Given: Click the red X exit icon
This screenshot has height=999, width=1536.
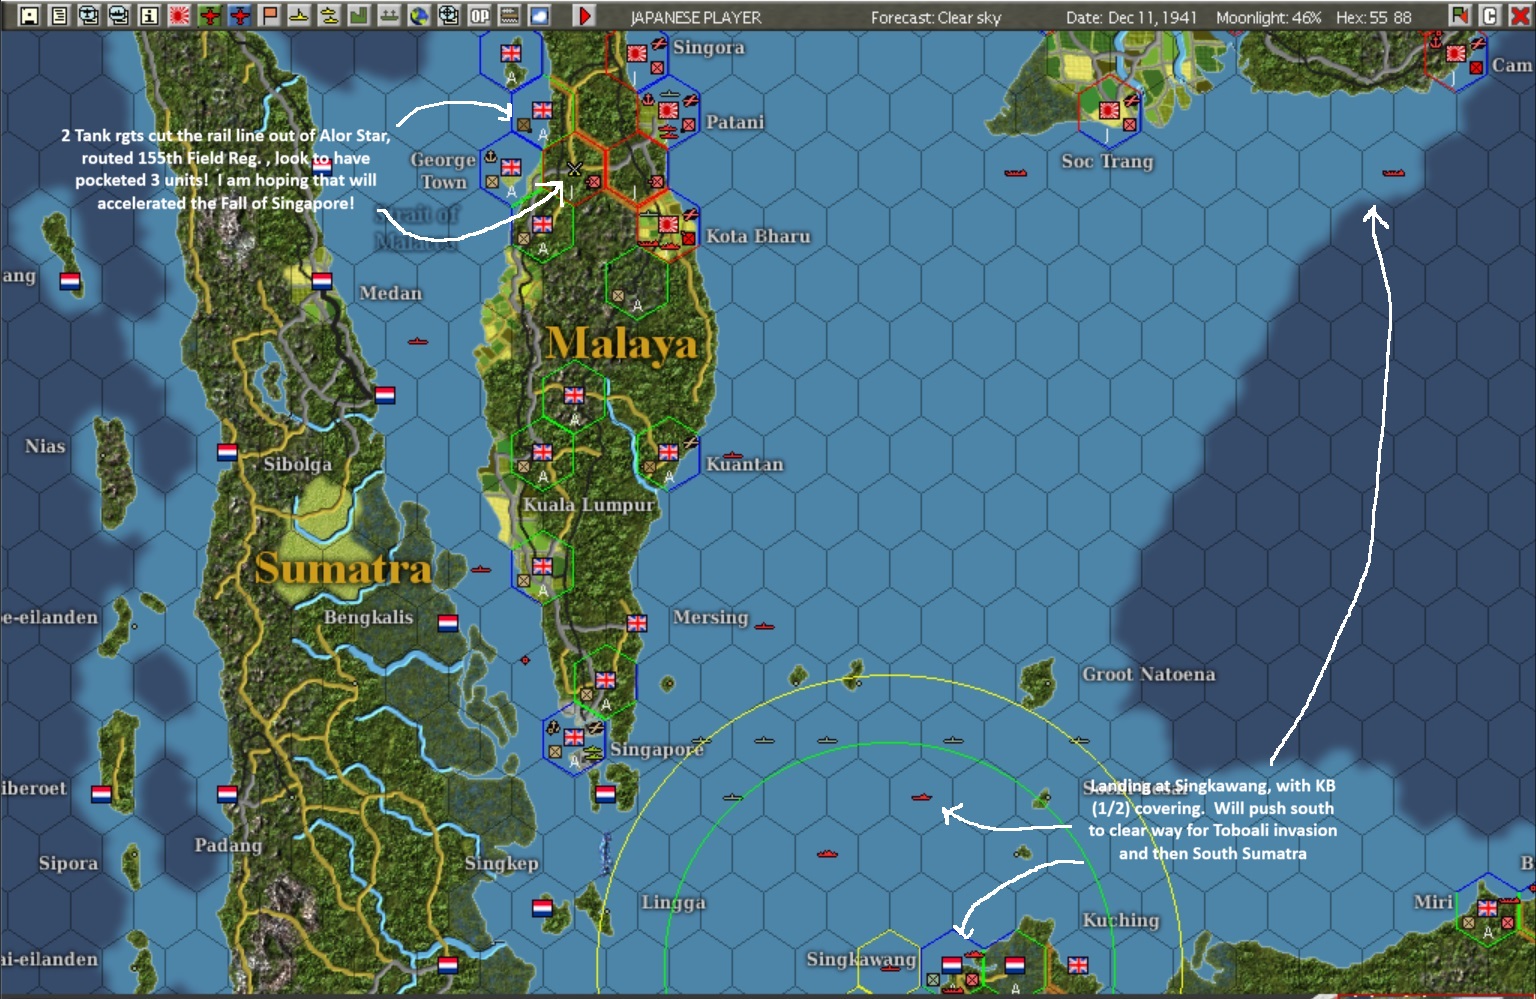Looking at the screenshot, I should (1518, 15).
